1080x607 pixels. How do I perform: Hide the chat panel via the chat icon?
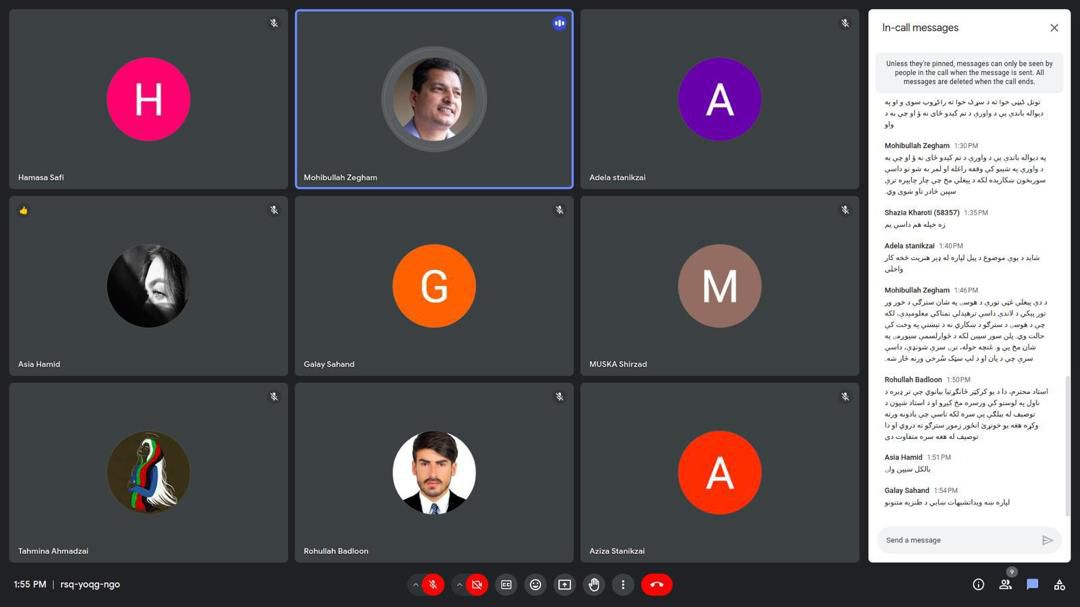click(x=1032, y=584)
